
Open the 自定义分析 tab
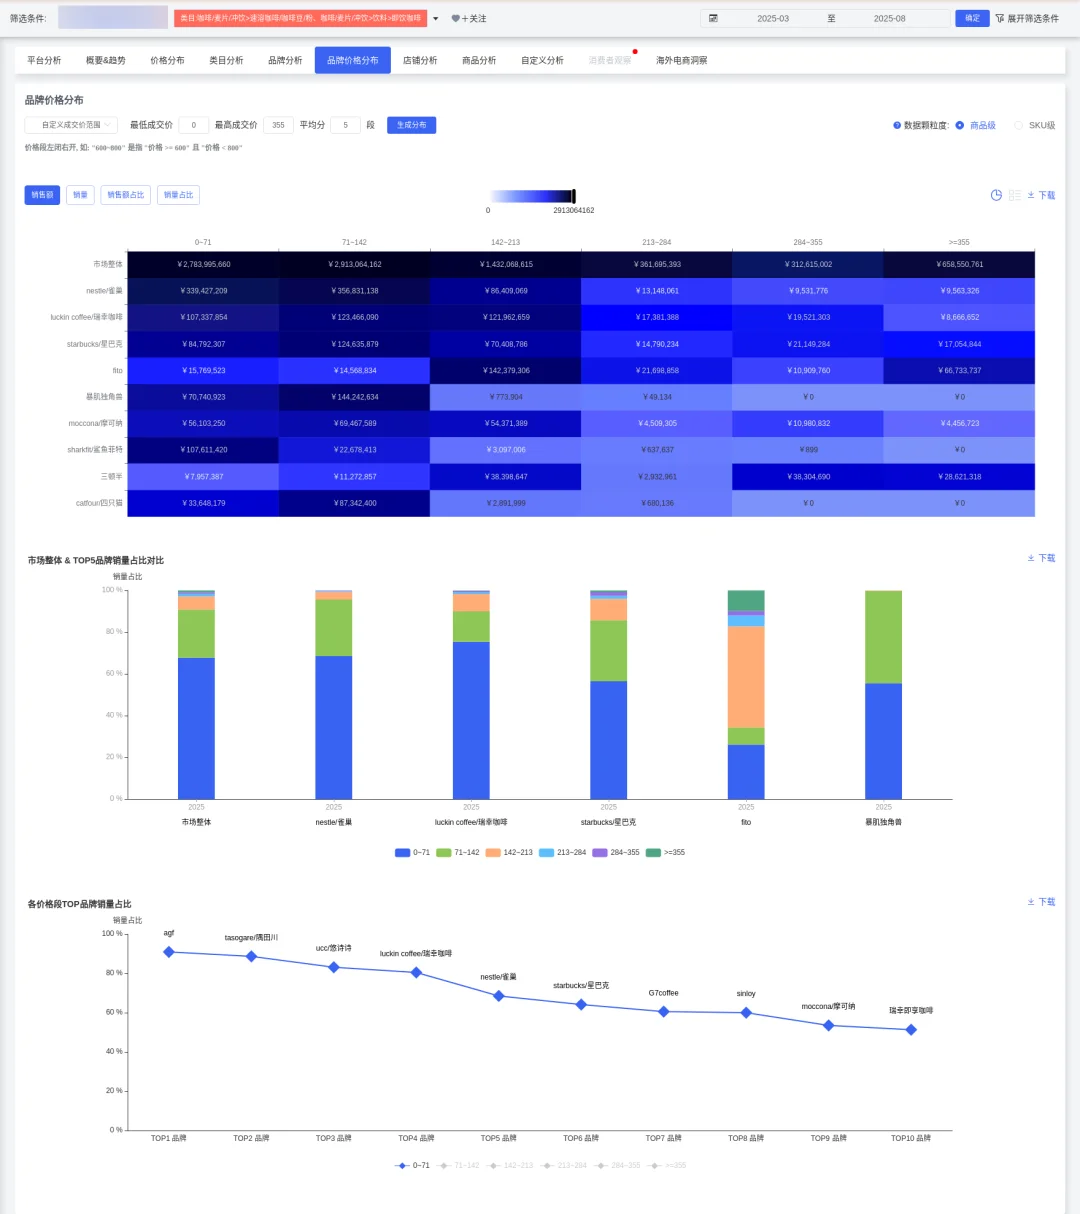(x=542, y=61)
